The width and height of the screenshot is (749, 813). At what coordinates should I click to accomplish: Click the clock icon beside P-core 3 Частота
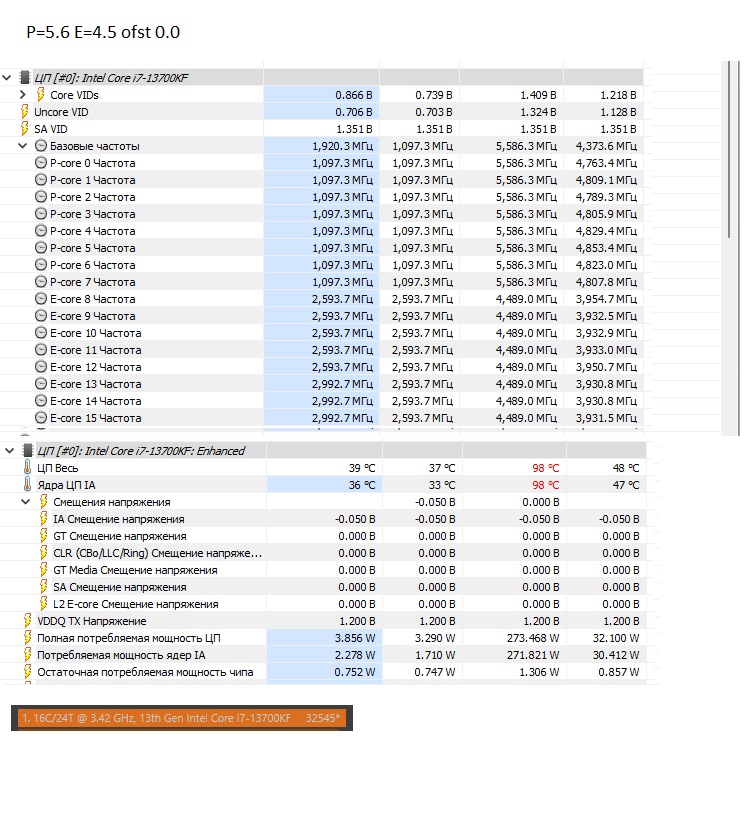[x=41, y=214]
